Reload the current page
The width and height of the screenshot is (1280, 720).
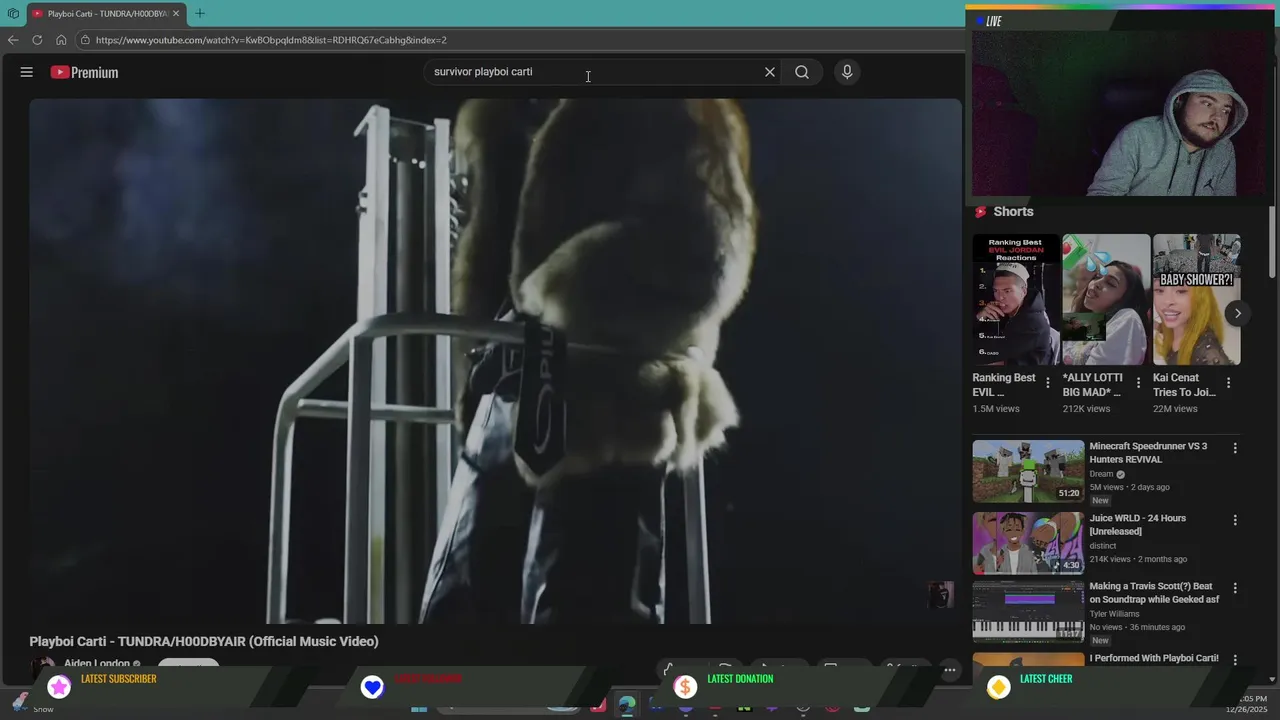[x=37, y=40]
